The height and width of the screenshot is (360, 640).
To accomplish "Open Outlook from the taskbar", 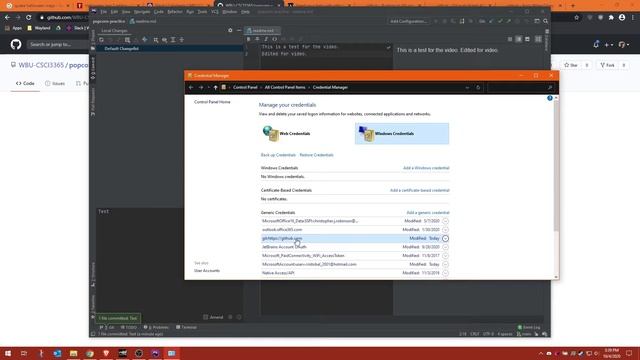I will [x=57, y=353].
